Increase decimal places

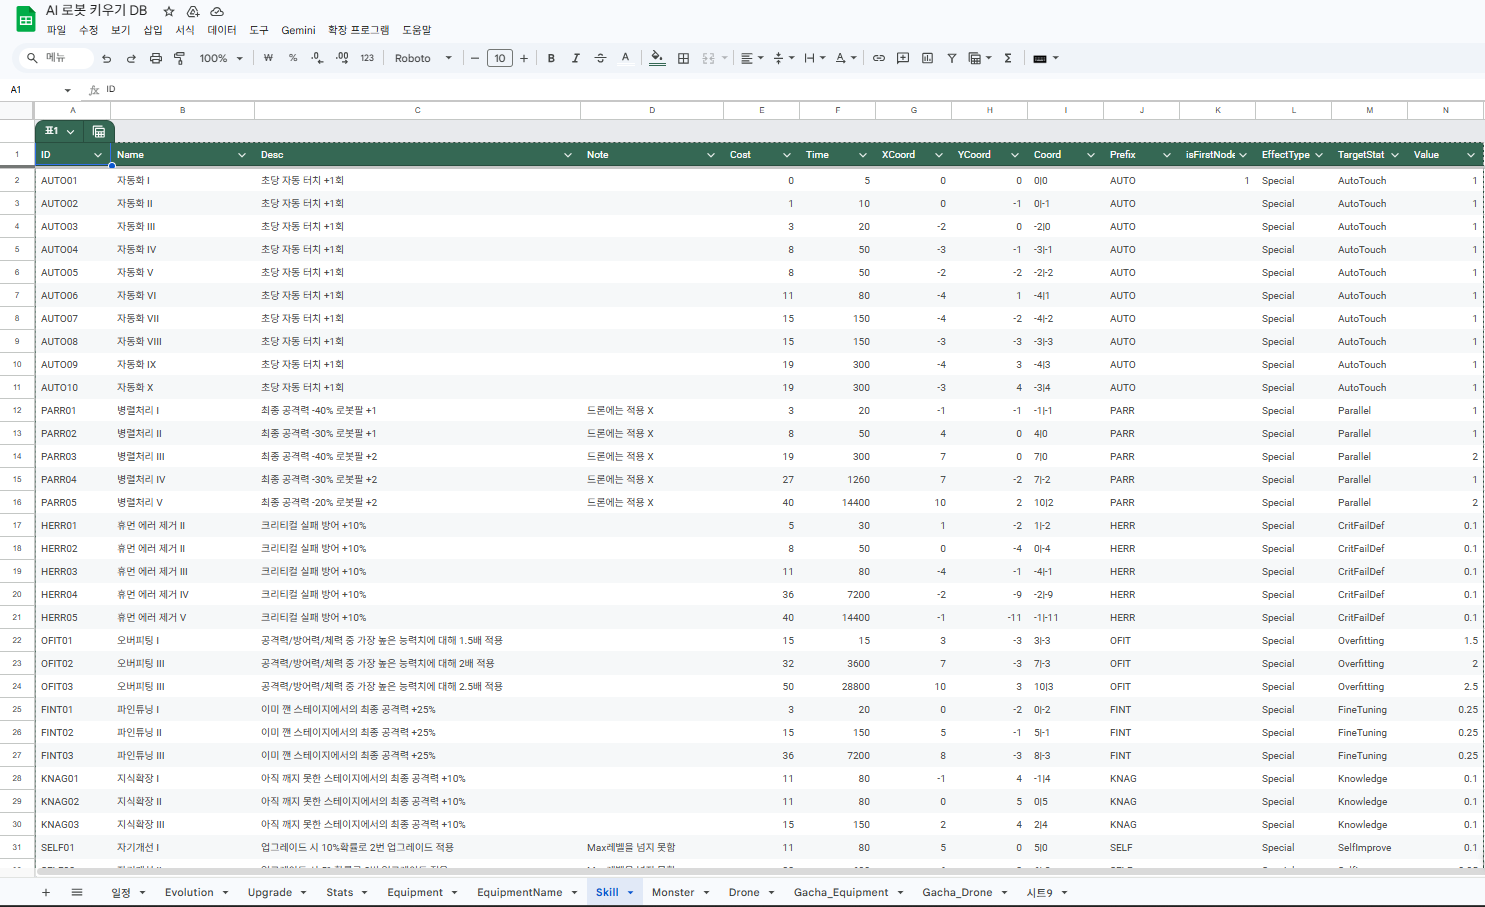[342, 58]
